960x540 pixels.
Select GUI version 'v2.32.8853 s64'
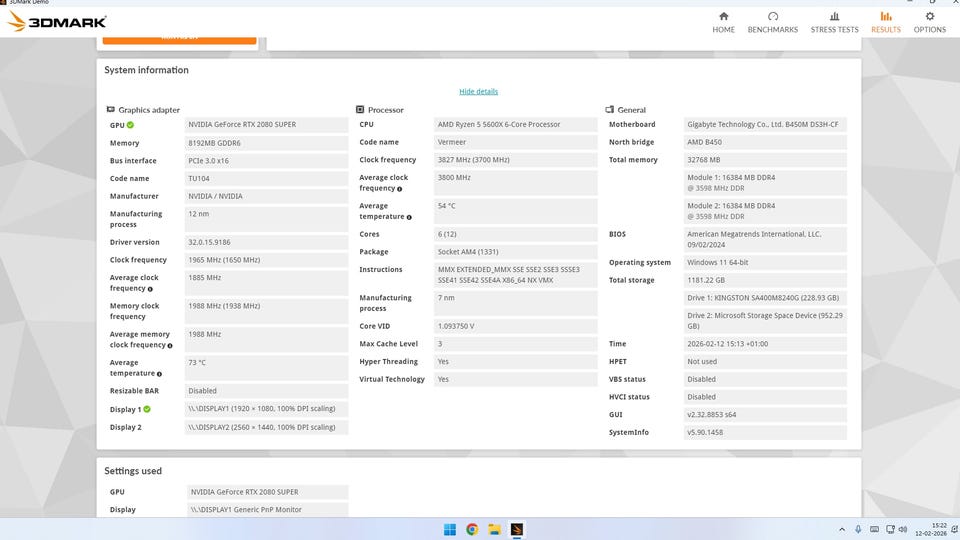[x=765, y=415]
